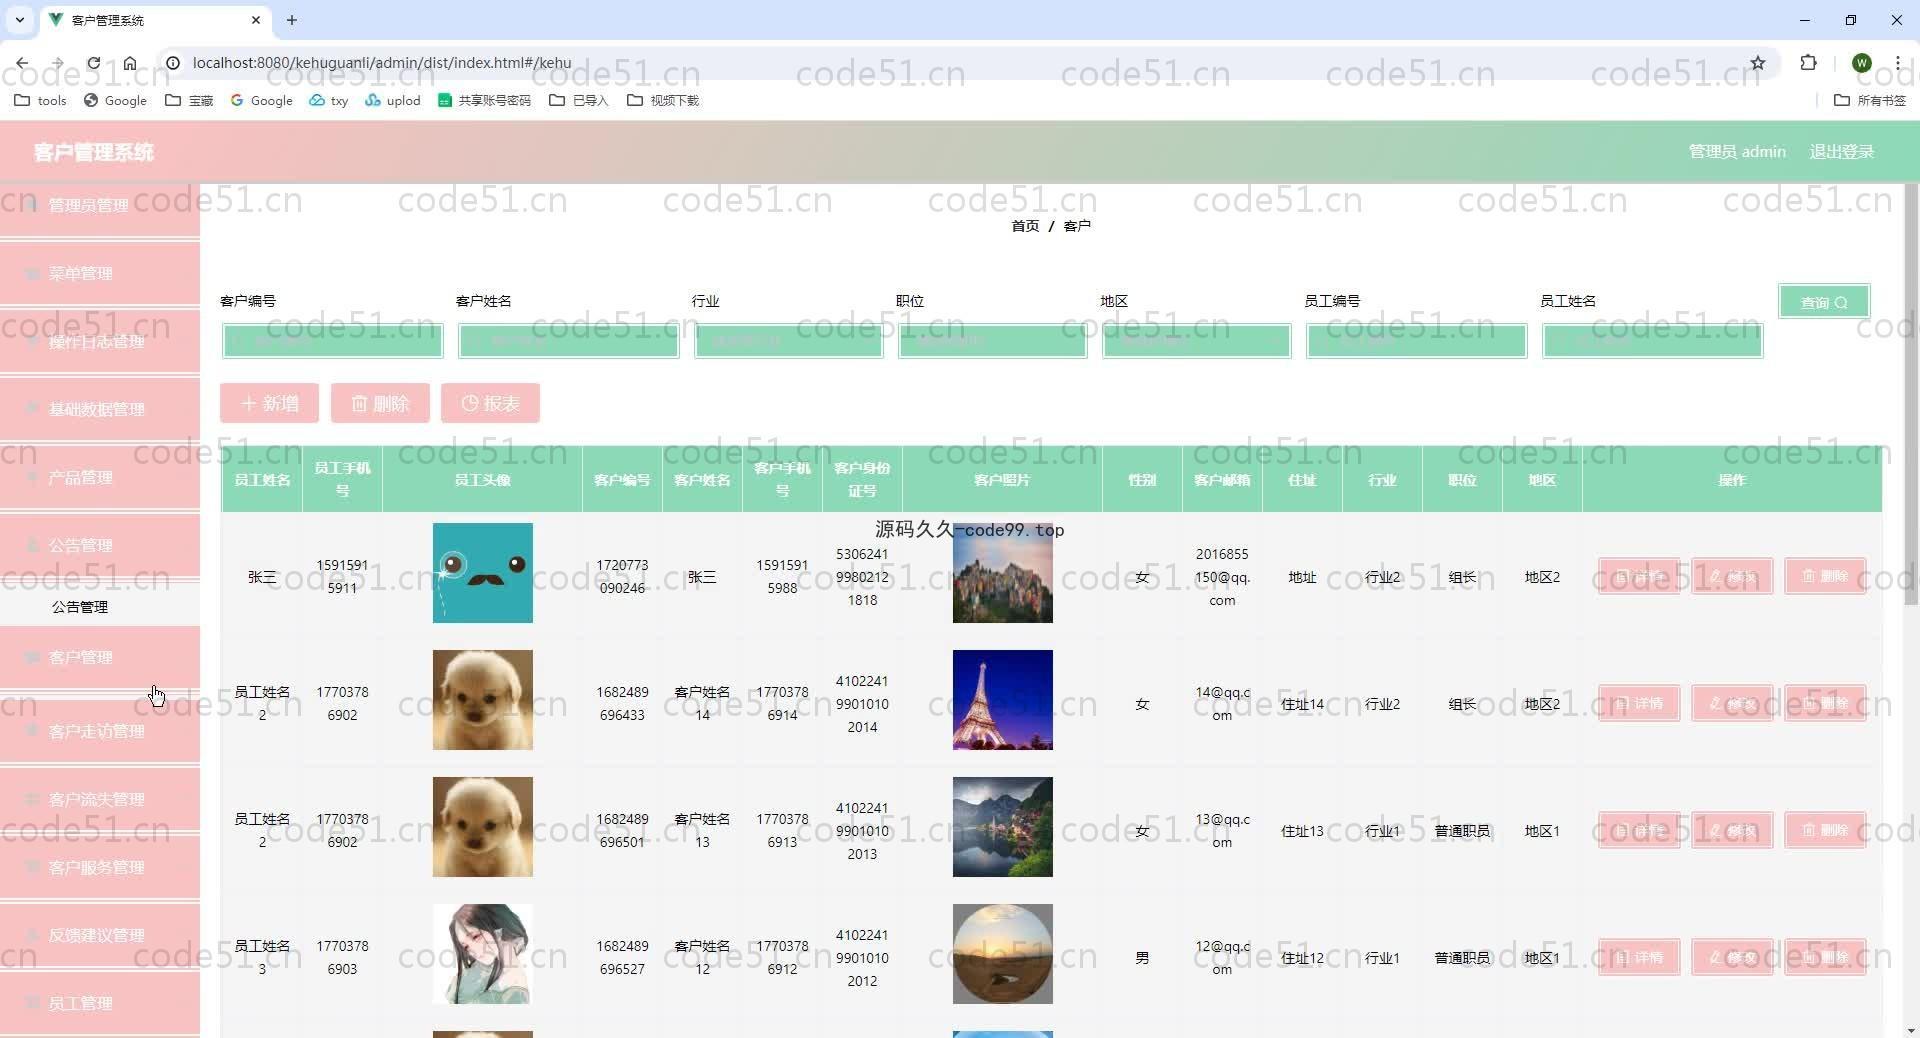The height and width of the screenshot is (1038, 1920).
Task: Delete the customer 张三 row
Action: (1825, 576)
